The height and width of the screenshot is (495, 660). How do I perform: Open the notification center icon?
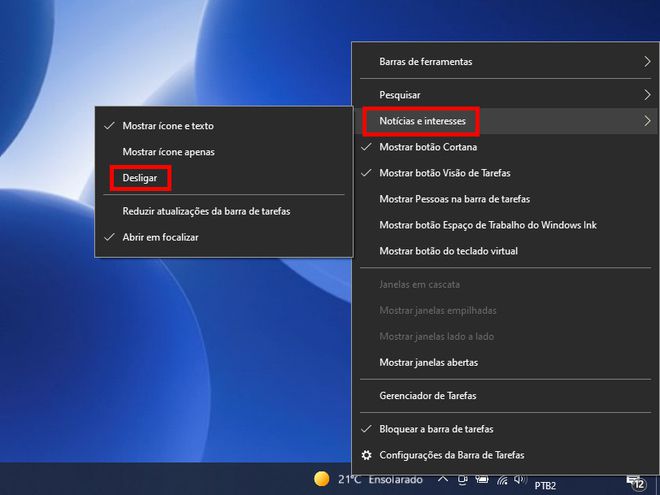pos(636,482)
